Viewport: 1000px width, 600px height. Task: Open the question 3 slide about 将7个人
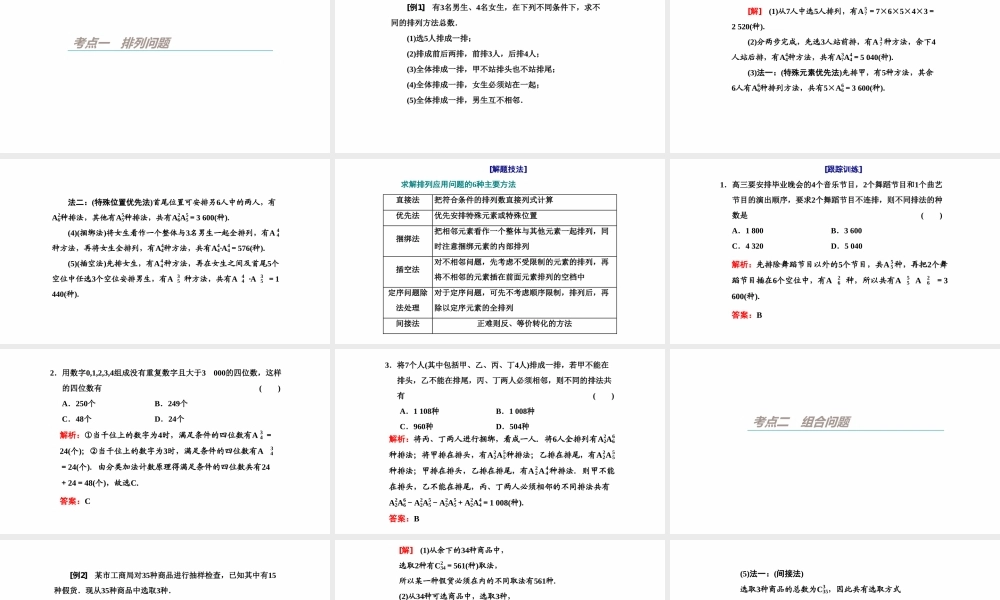pyautogui.click(x=499, y=441)
